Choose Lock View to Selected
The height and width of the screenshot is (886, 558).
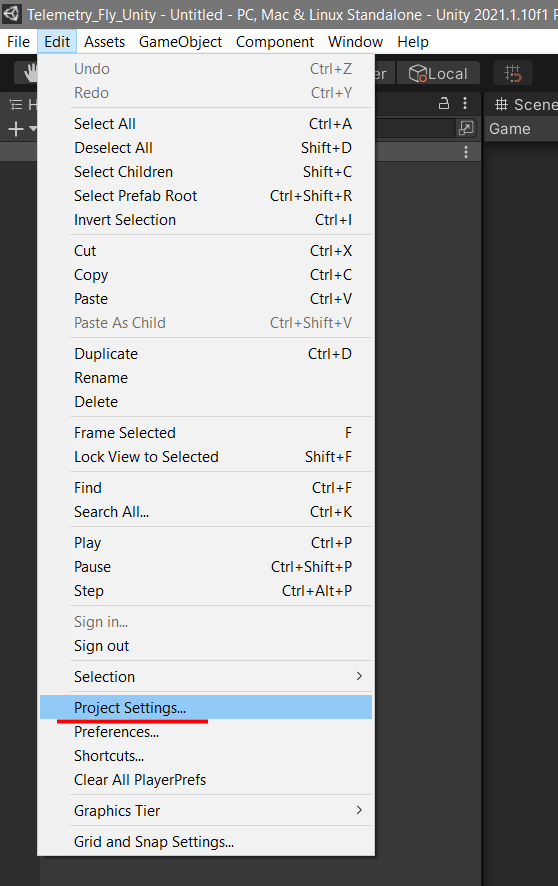point(206,457)
